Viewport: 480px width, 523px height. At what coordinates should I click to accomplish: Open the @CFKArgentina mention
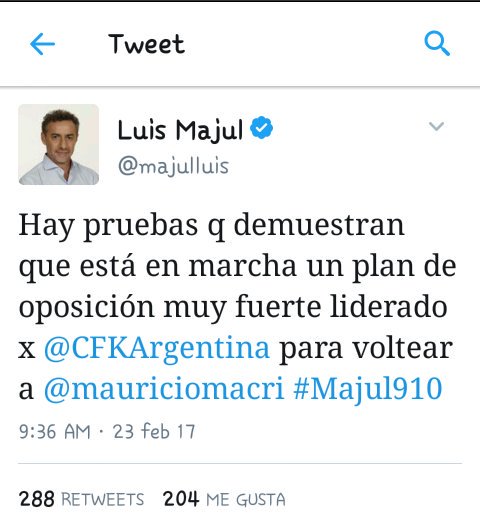[x=157, y=349]
